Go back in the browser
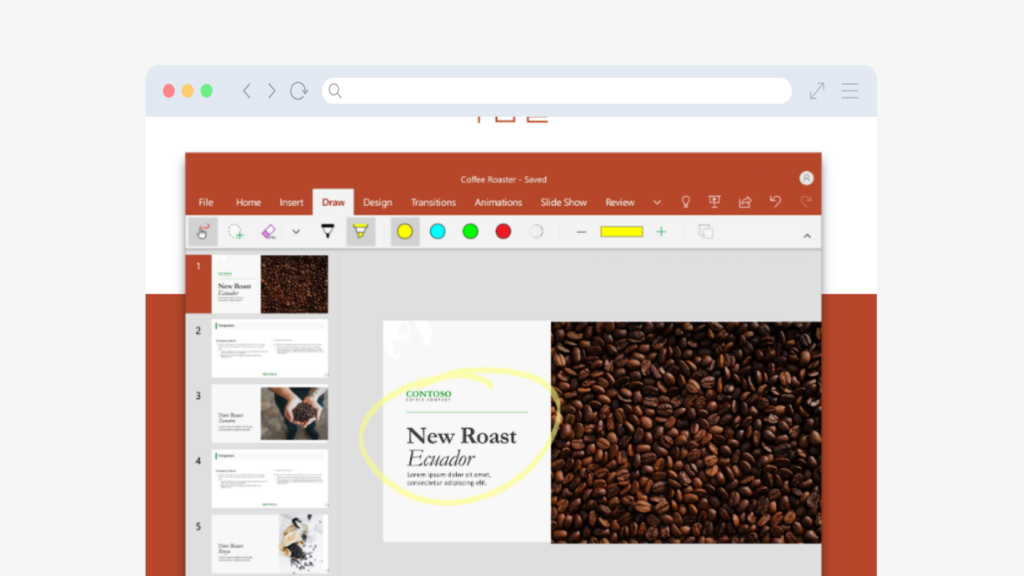The width and height of the screenshot is (1024, 576). point(247,91)
